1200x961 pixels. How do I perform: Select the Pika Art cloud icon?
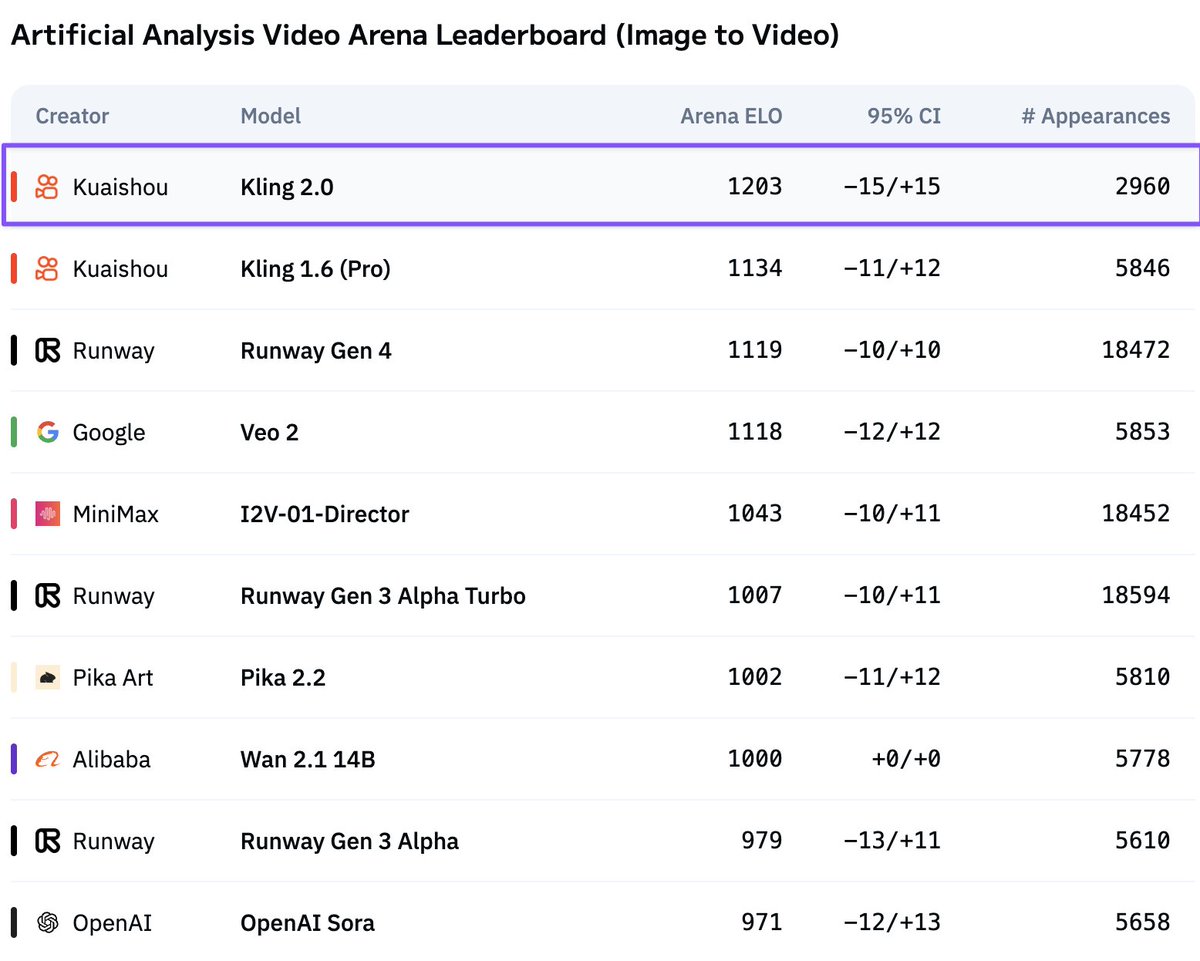point(45,677)
